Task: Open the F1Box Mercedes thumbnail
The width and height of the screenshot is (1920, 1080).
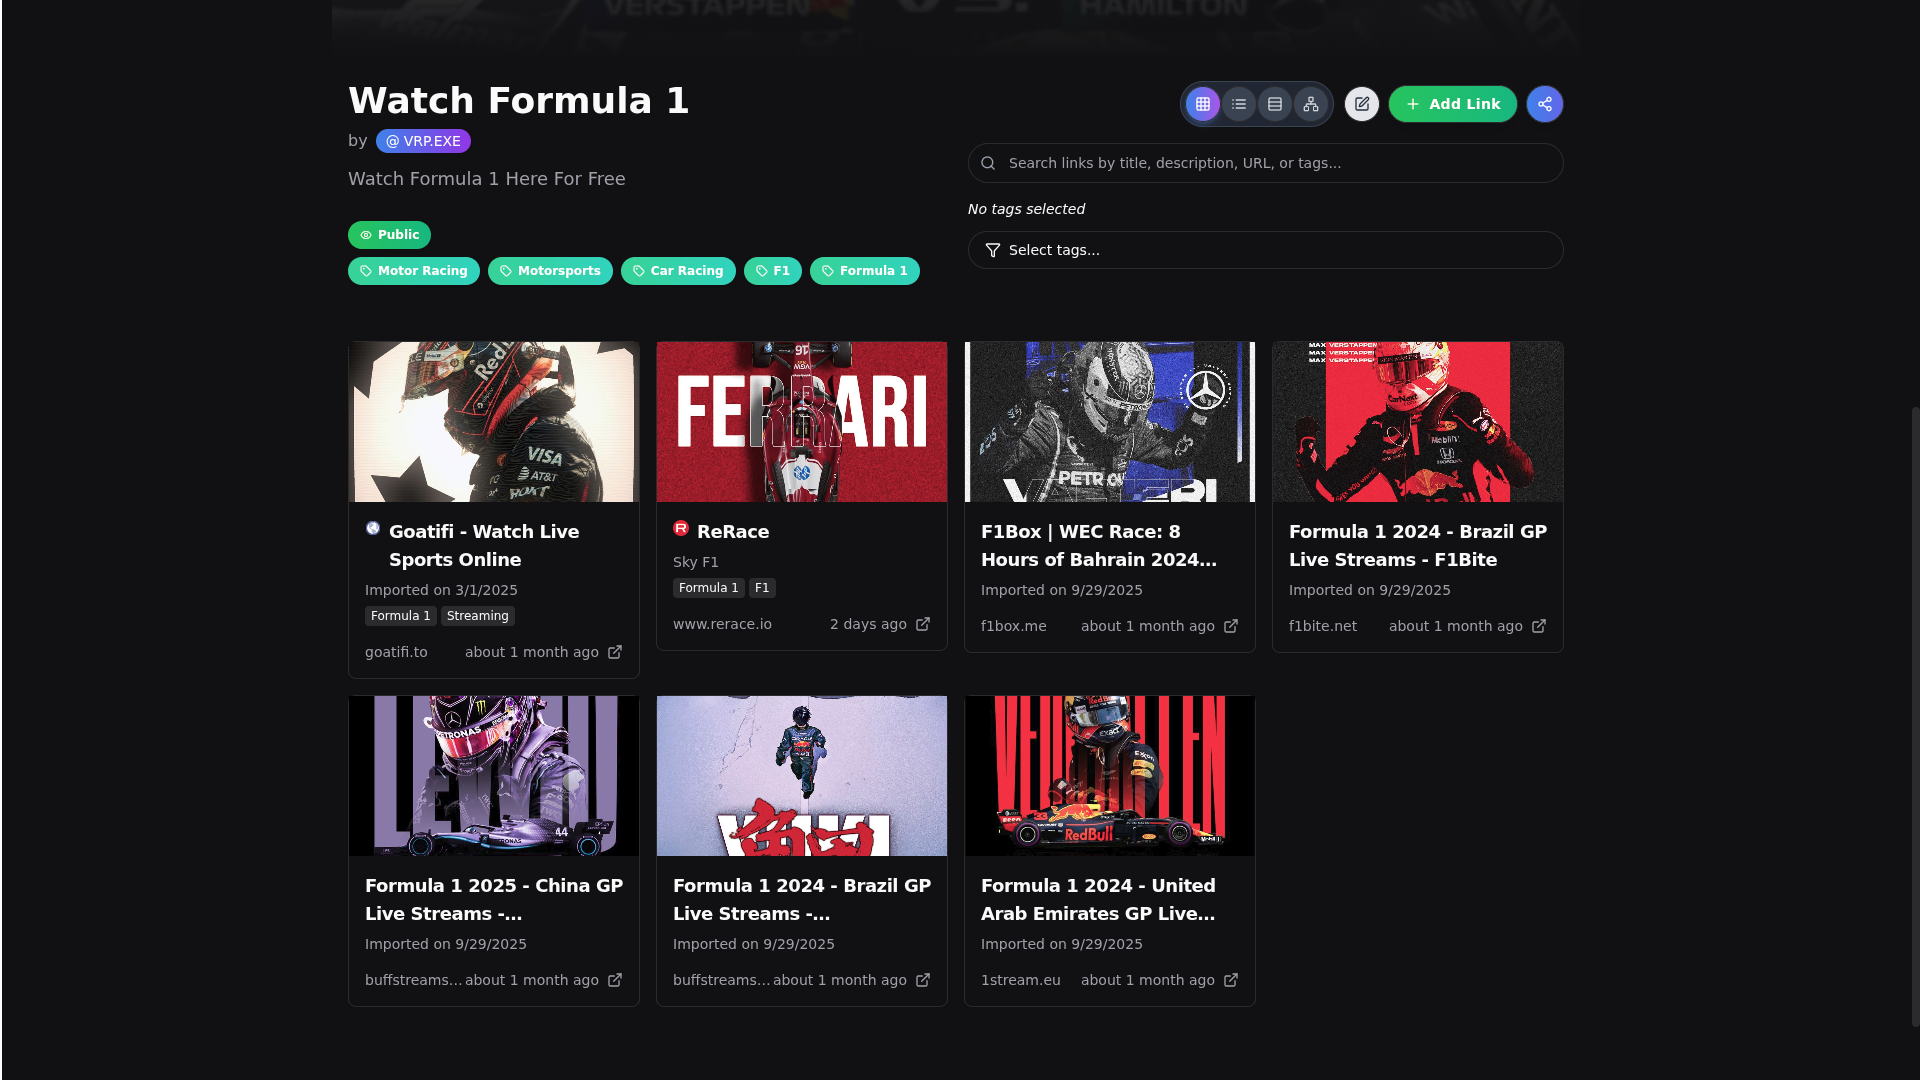Action: [1110, 422]
